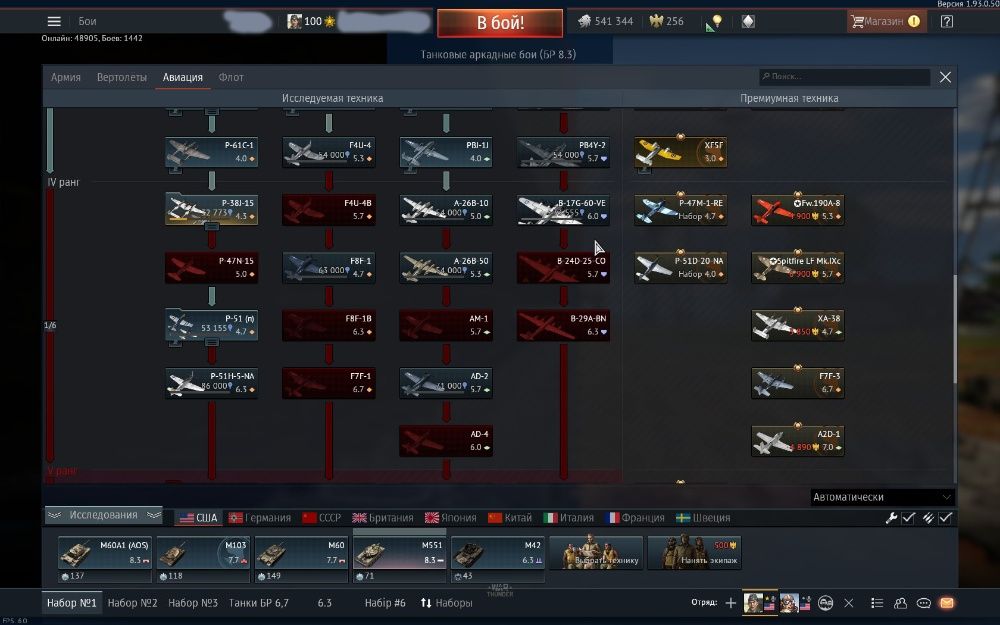Open the help question mark icon
Image resolution: width=1000 pixels, height=625 pixels.
coord(946,22)
